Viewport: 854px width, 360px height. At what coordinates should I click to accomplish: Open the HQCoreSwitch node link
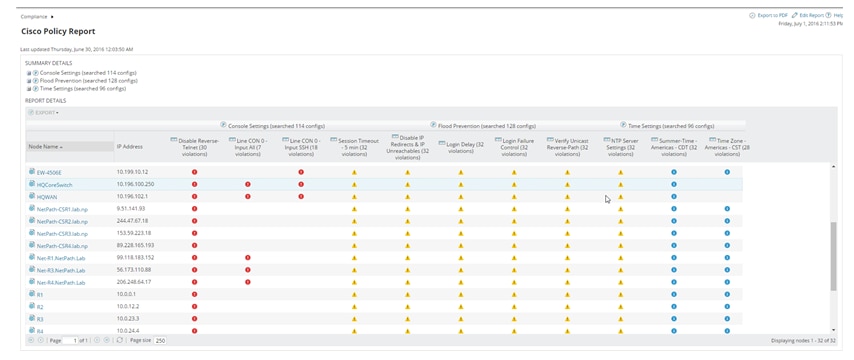tap(54, 185)
